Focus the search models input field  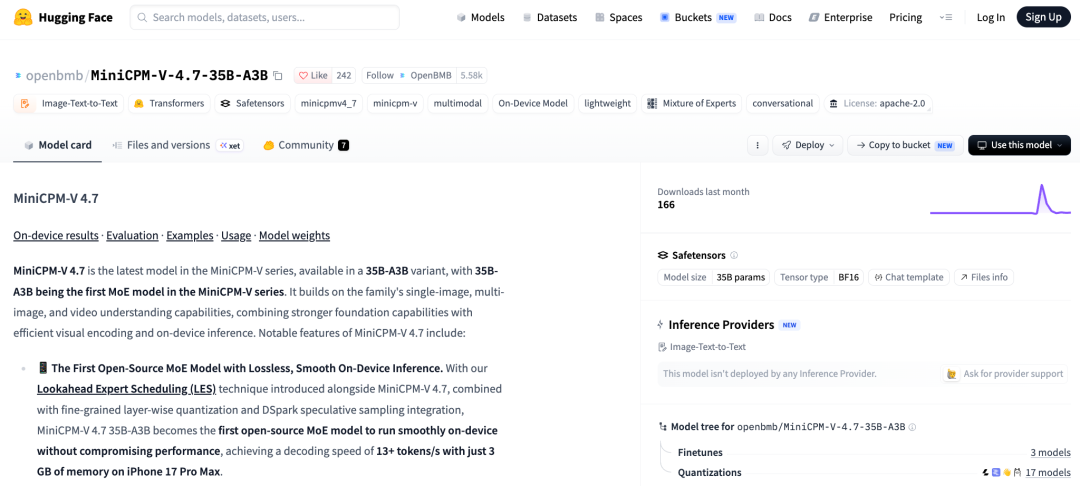pos(264,18)
